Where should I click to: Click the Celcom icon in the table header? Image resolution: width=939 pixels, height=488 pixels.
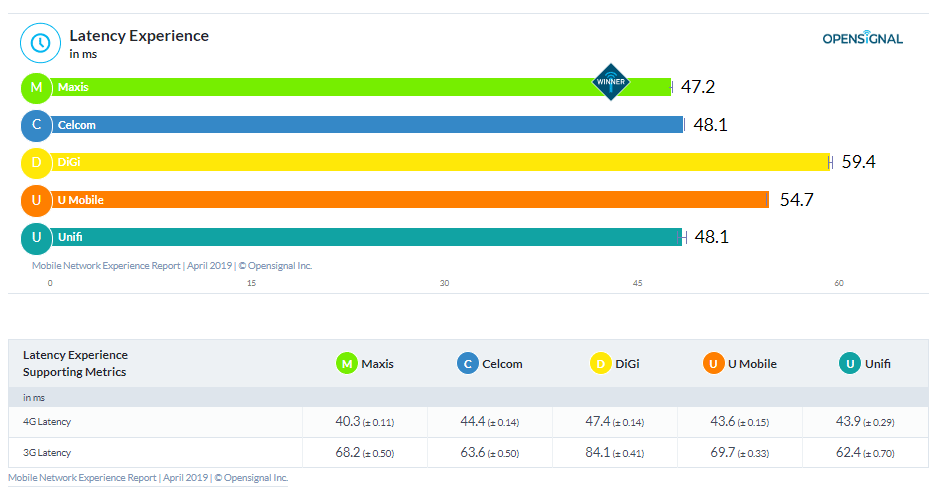[468, 364]
